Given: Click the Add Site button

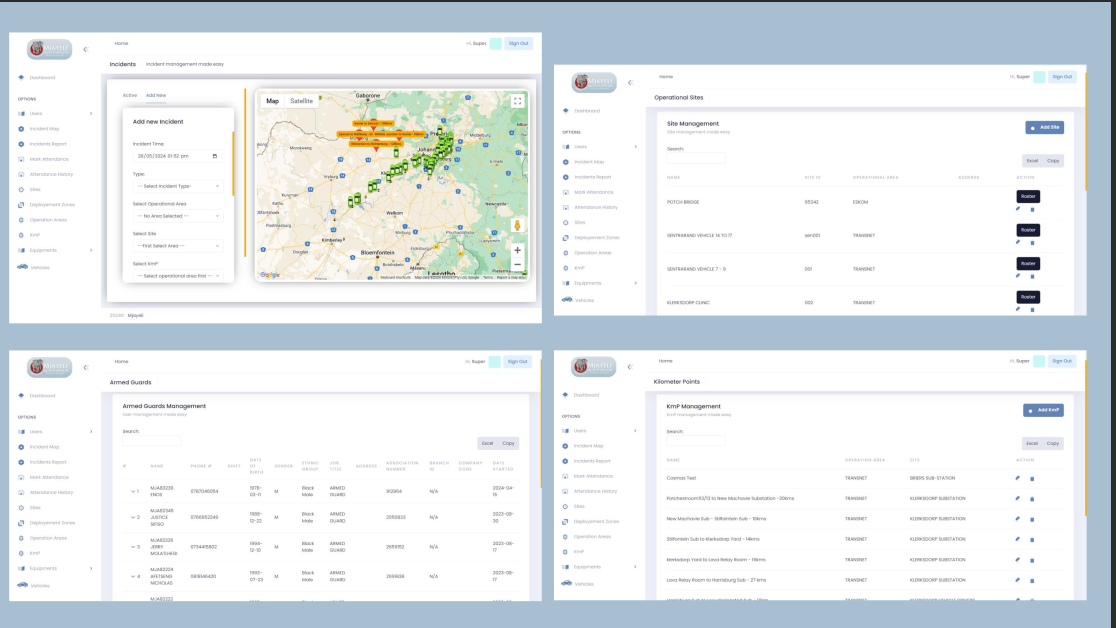Looking at the screenshot, I should pos(1044,128).
